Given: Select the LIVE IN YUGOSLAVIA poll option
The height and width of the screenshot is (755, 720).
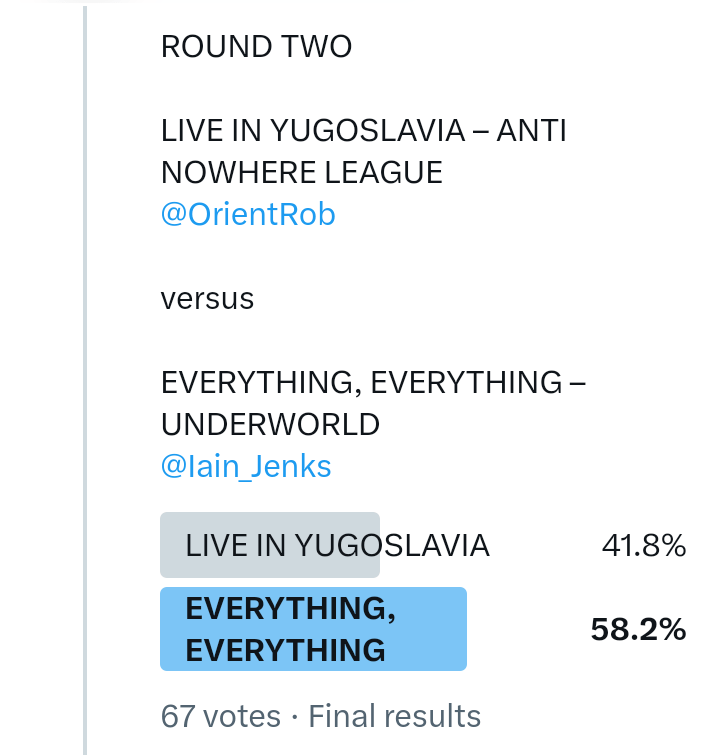Looking at the screenshot, I should tap(337, 545).
